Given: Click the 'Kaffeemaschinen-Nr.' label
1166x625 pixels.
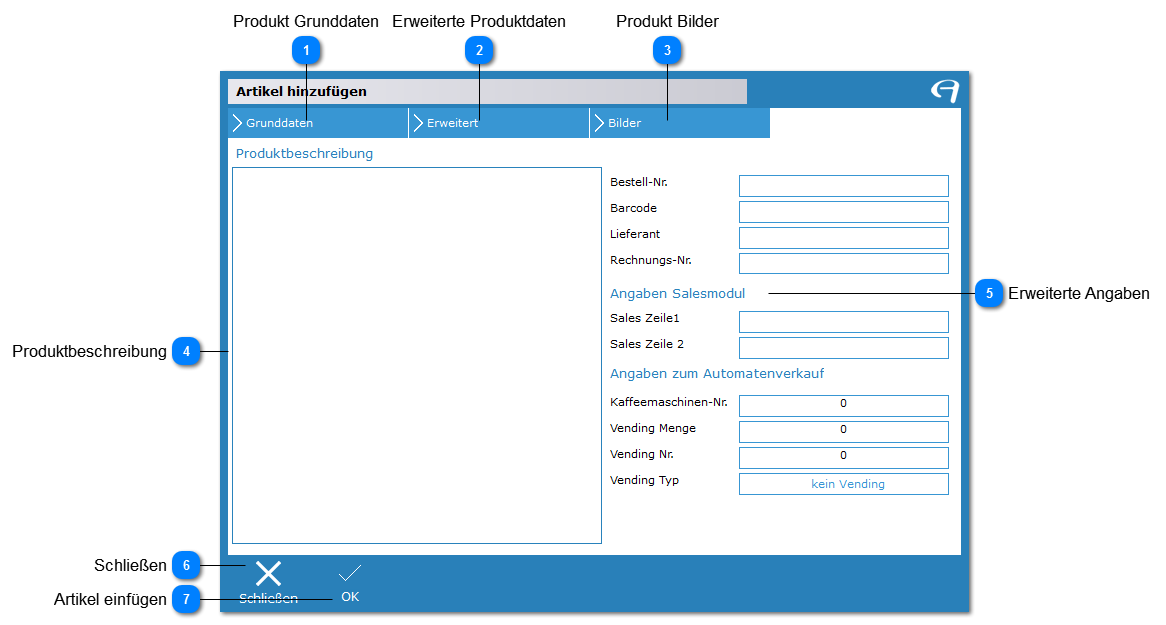Looking at the screenshot, I should click(x=669, y=403).
